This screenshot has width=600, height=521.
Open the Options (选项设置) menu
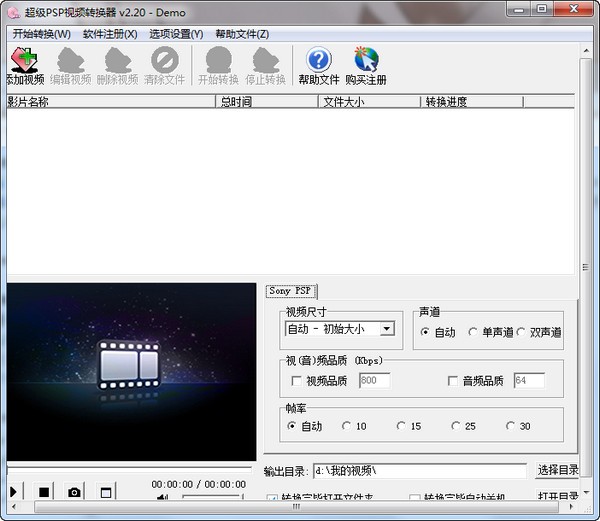pos(176,33)
